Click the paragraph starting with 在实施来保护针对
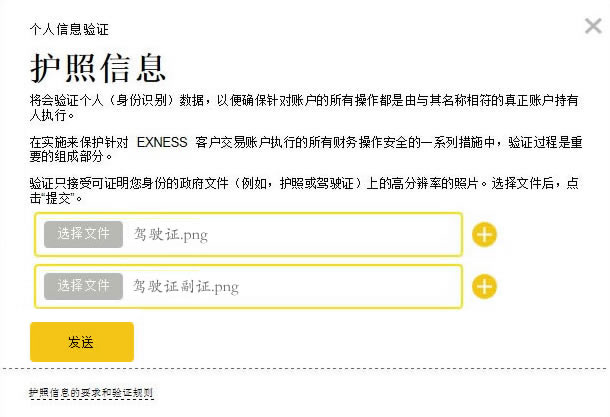The image size is (610, 417). (x=306, y=149)
